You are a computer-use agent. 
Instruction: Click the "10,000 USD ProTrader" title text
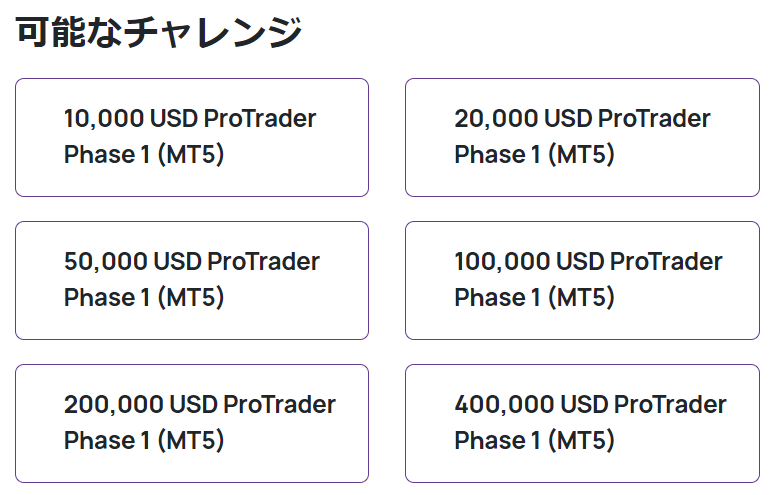190,119
